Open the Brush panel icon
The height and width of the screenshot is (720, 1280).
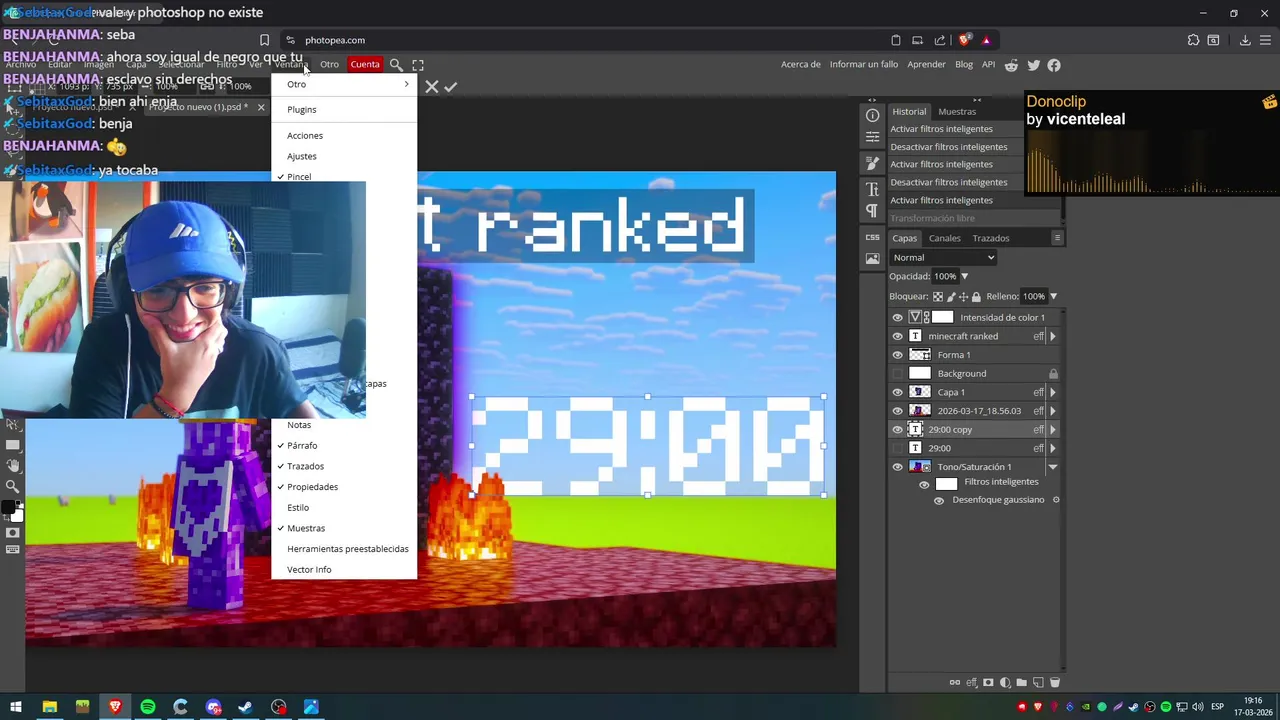(x=872, y=163)
